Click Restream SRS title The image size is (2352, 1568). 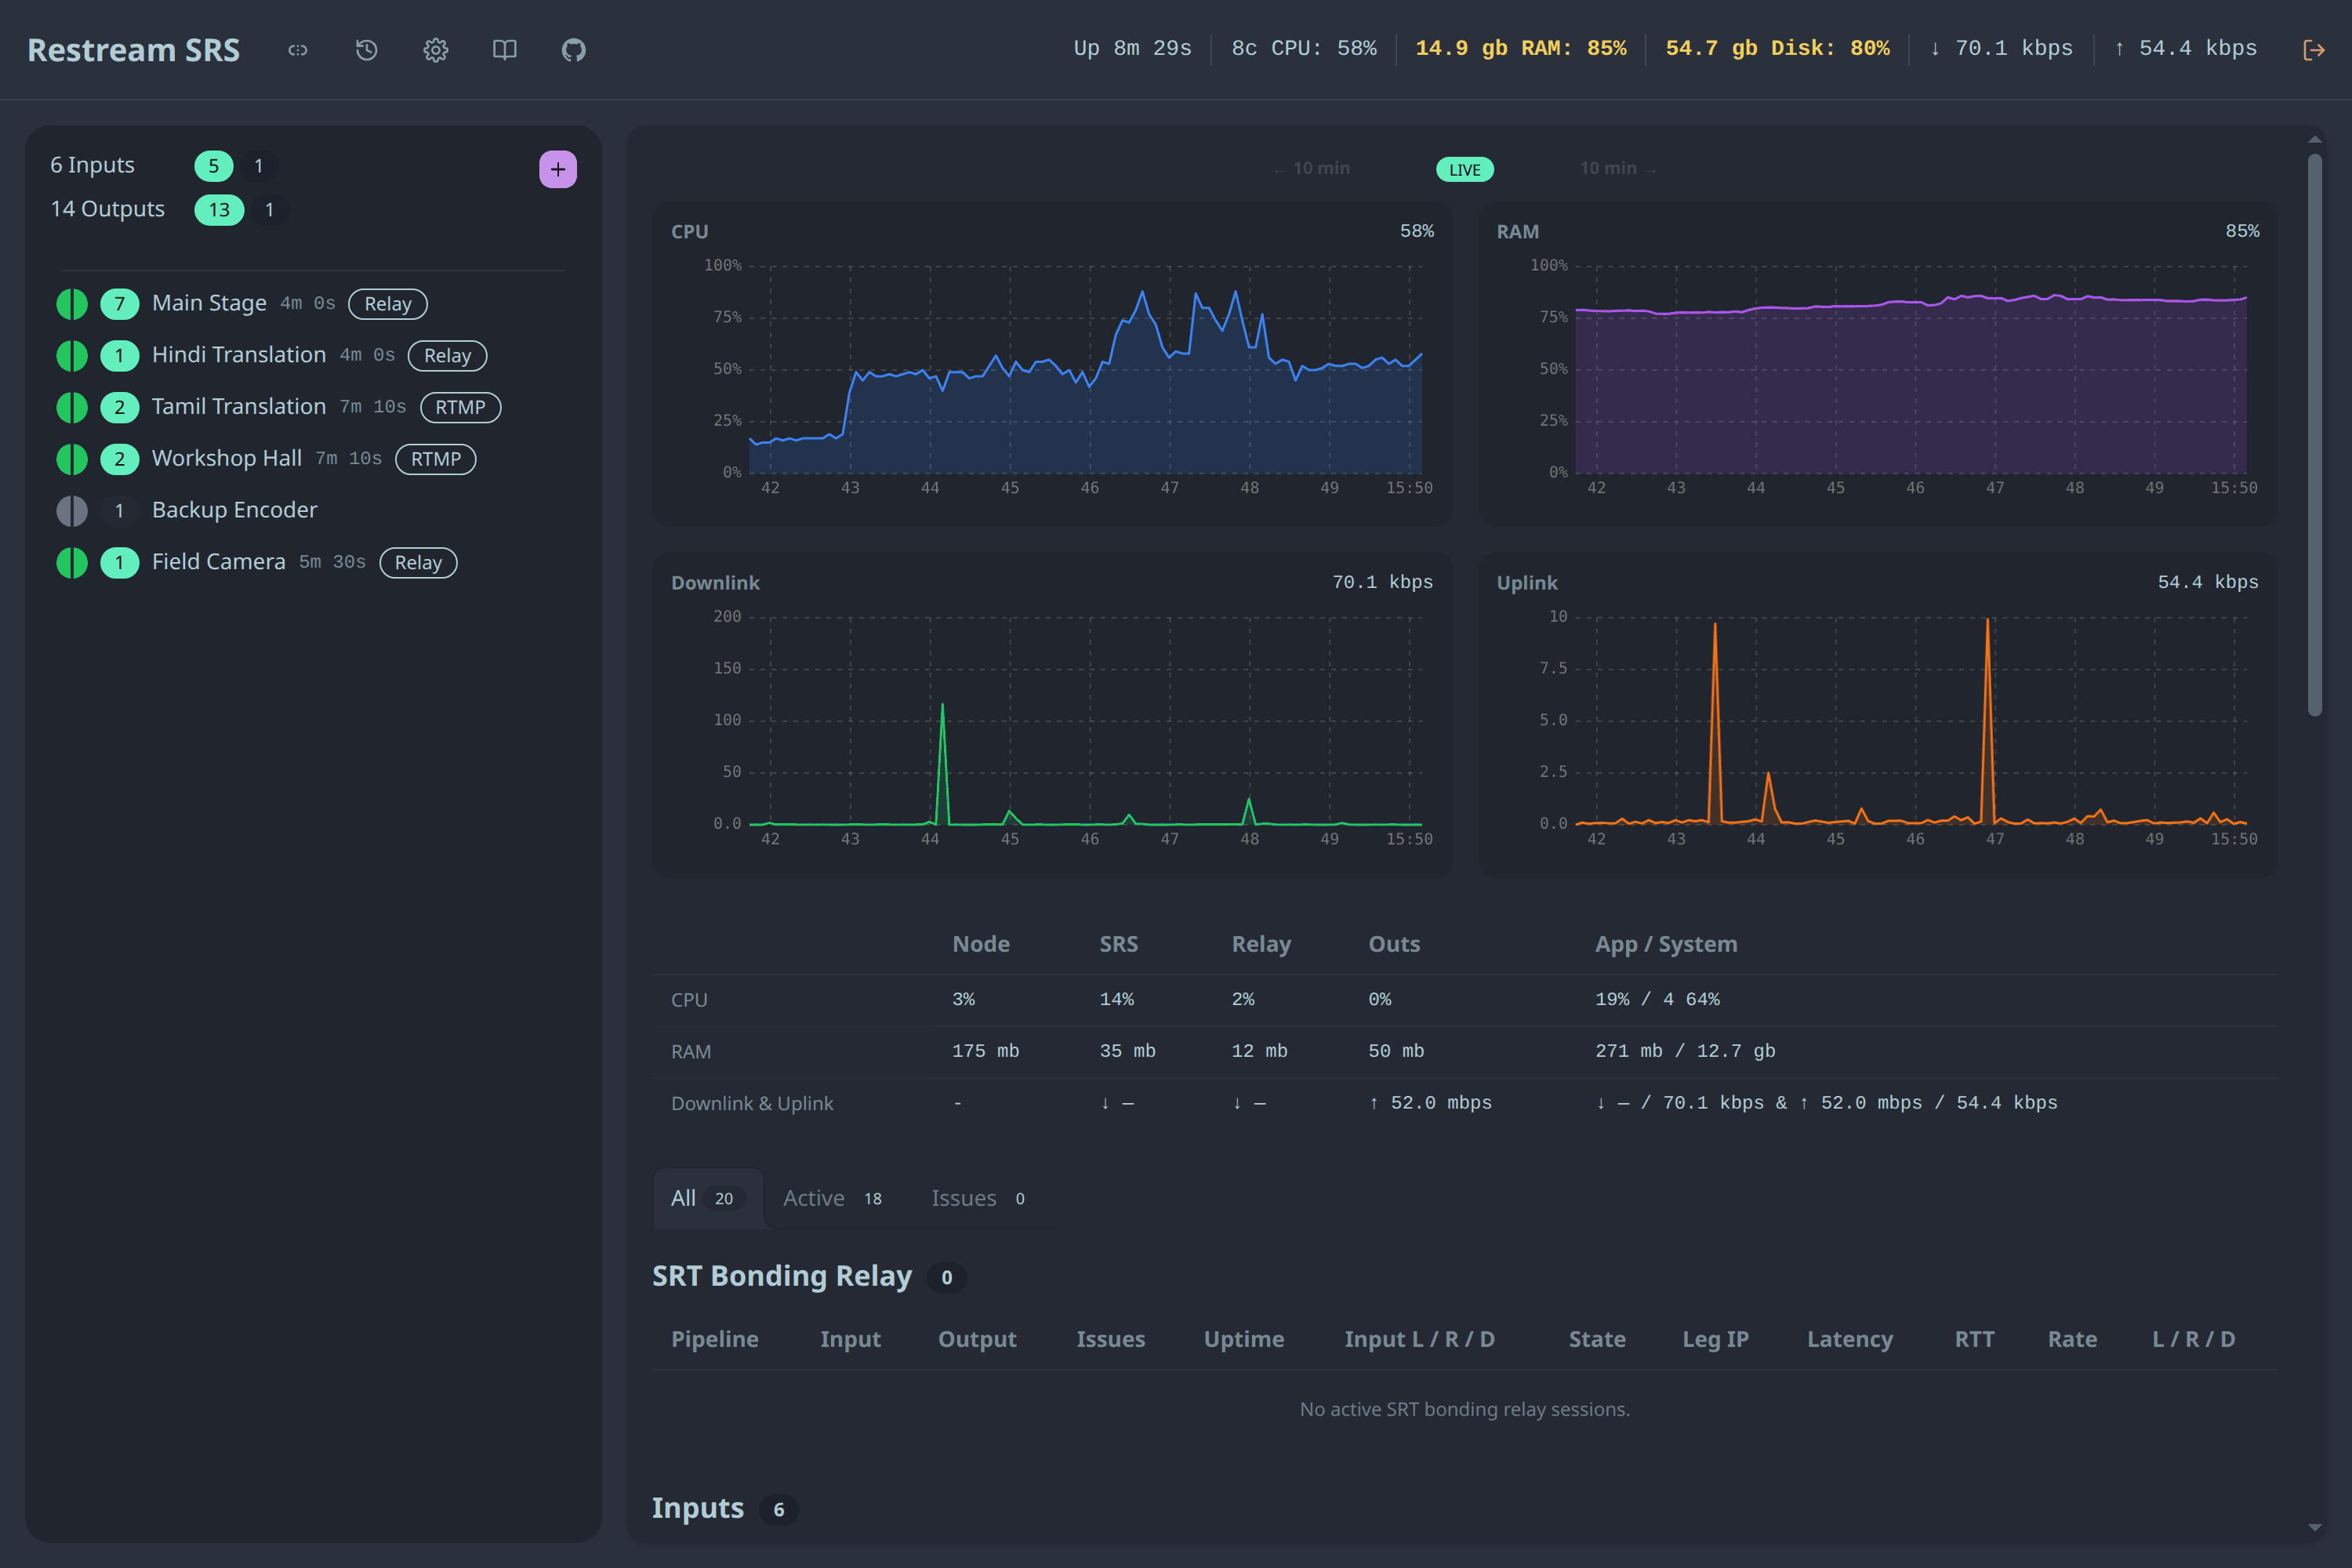pos(133,50)
